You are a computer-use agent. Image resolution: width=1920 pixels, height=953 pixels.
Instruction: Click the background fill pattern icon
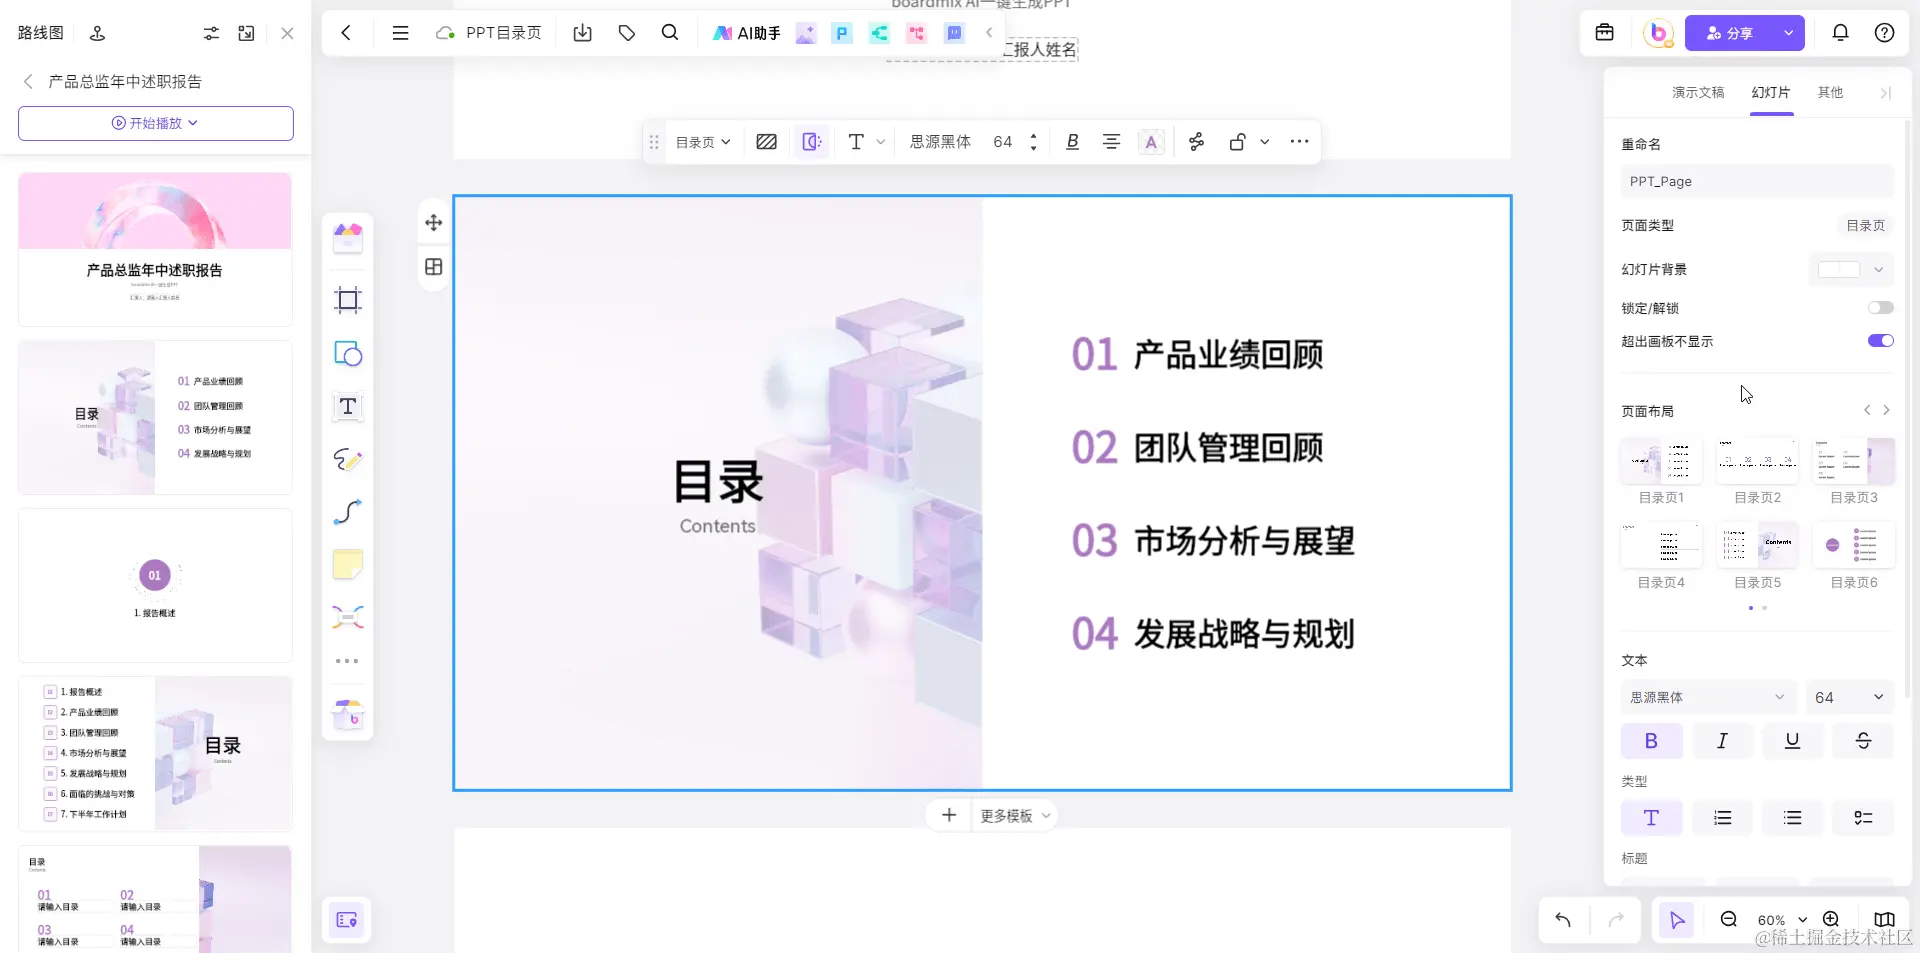(766, 142)
